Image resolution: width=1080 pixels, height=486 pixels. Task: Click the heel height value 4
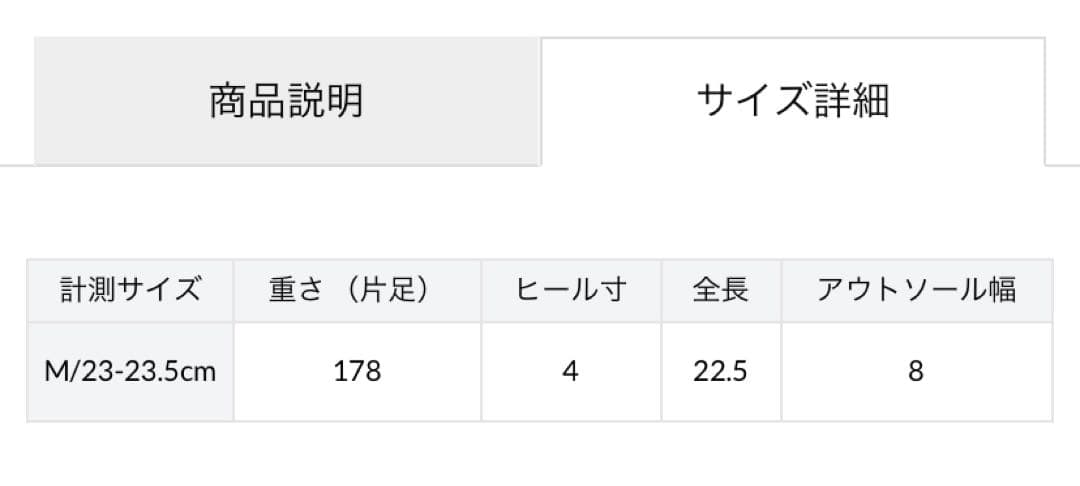pyautogui.click(x=571, y=372)
